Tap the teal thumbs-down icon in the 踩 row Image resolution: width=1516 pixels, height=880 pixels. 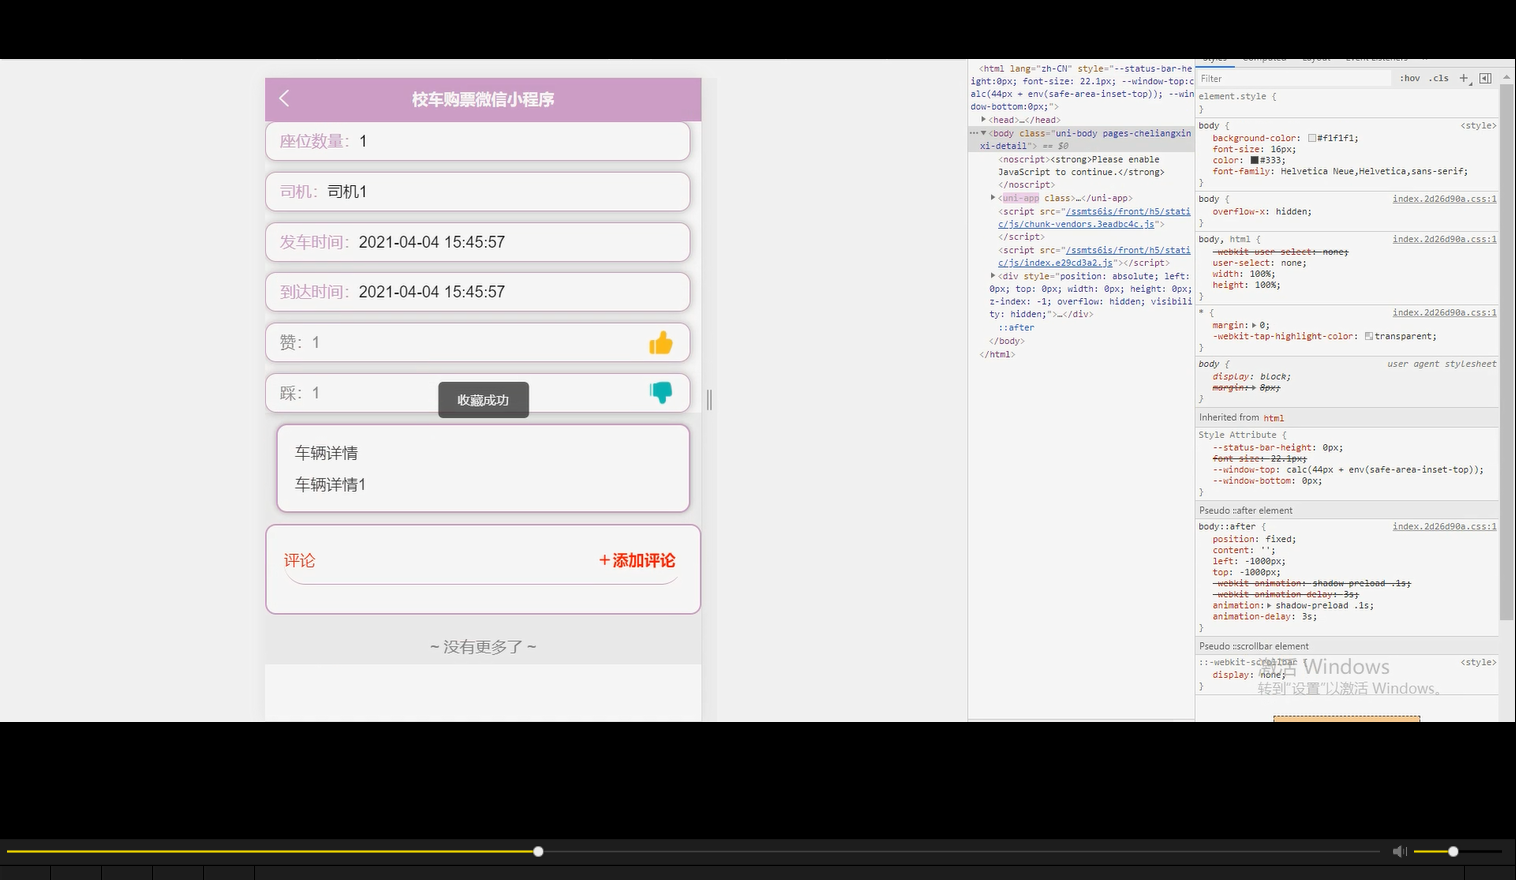click(x=661, y=393)
